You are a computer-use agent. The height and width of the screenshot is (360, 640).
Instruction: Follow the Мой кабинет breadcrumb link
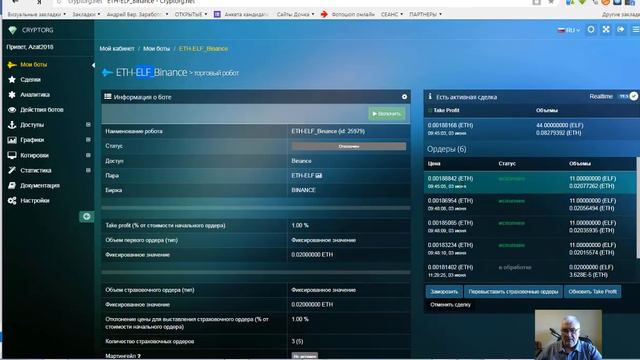pos(117,49)
